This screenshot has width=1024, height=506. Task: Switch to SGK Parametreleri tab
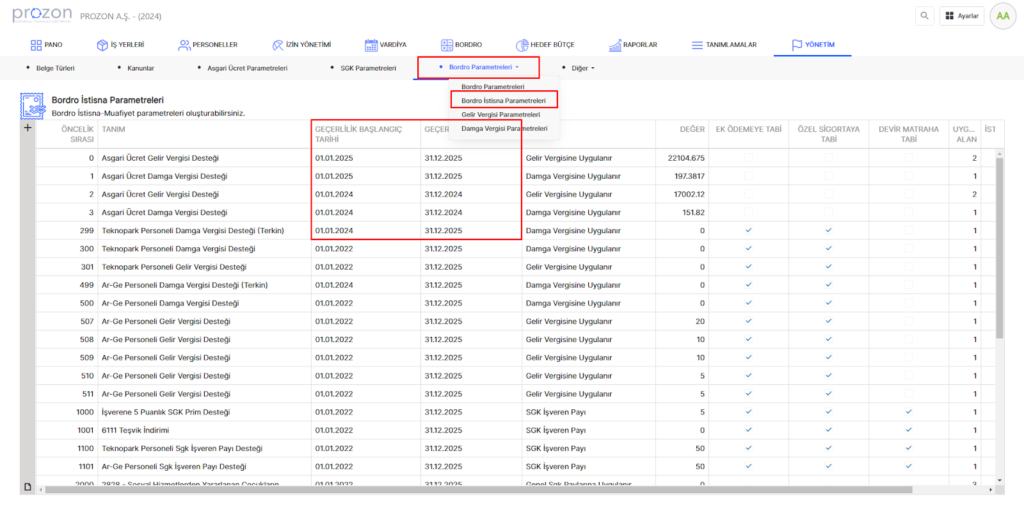click(362, 68)
